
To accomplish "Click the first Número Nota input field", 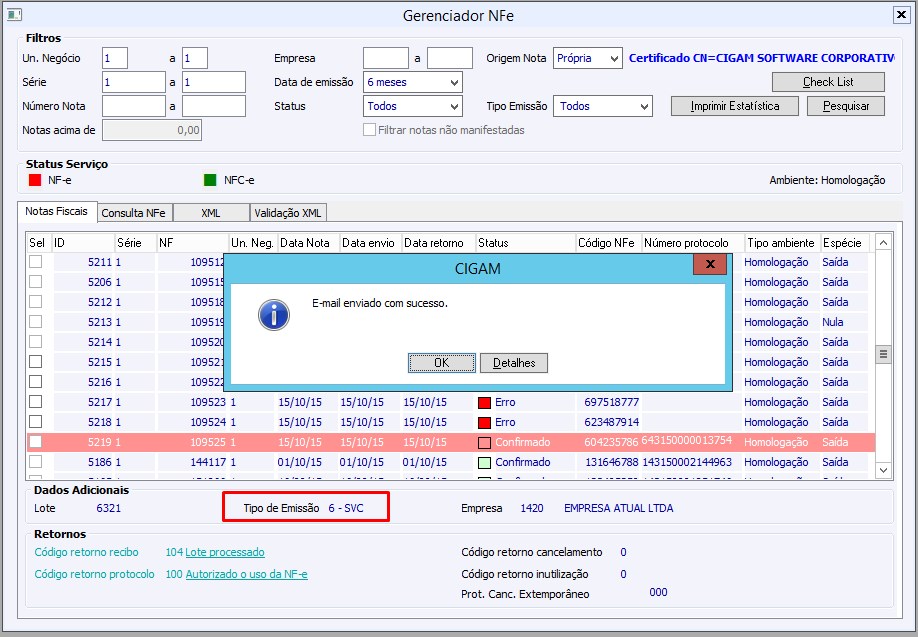I will pyautogui.click(x=134, y=106).
